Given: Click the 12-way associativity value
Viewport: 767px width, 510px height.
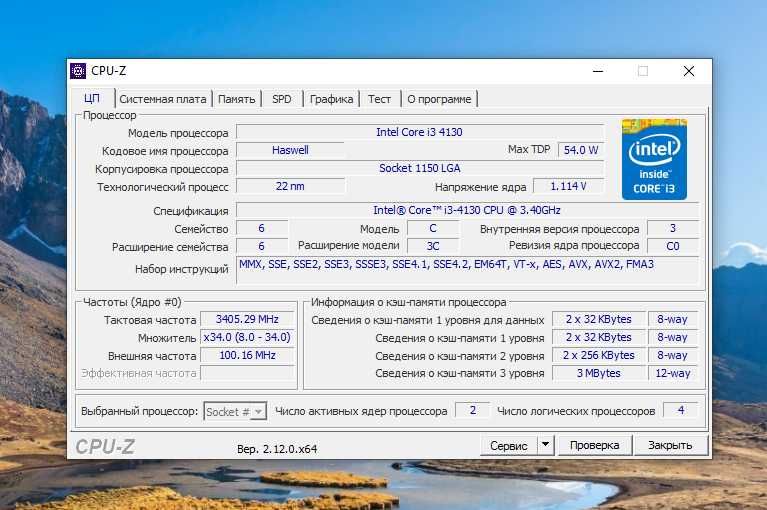Looking at the screenshot, I should [x=673, y=373].
